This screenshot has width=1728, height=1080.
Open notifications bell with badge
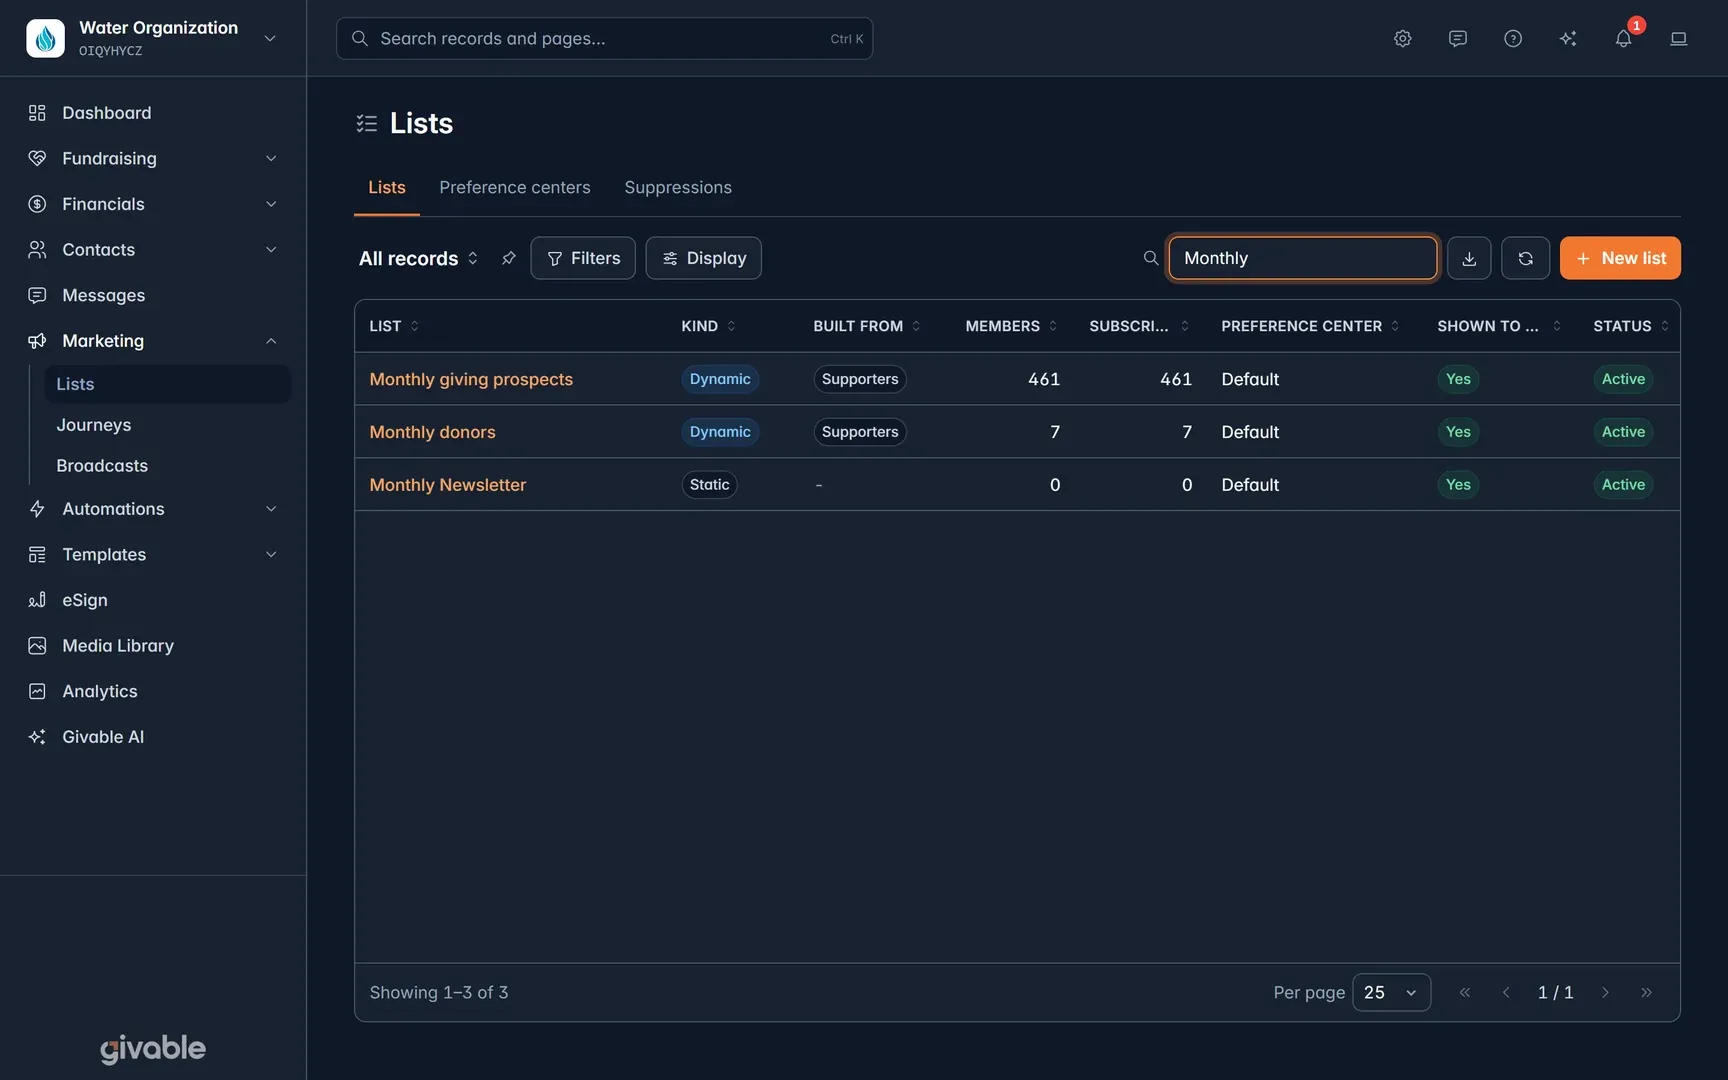pyautogui.click(x=1623, y=38)
